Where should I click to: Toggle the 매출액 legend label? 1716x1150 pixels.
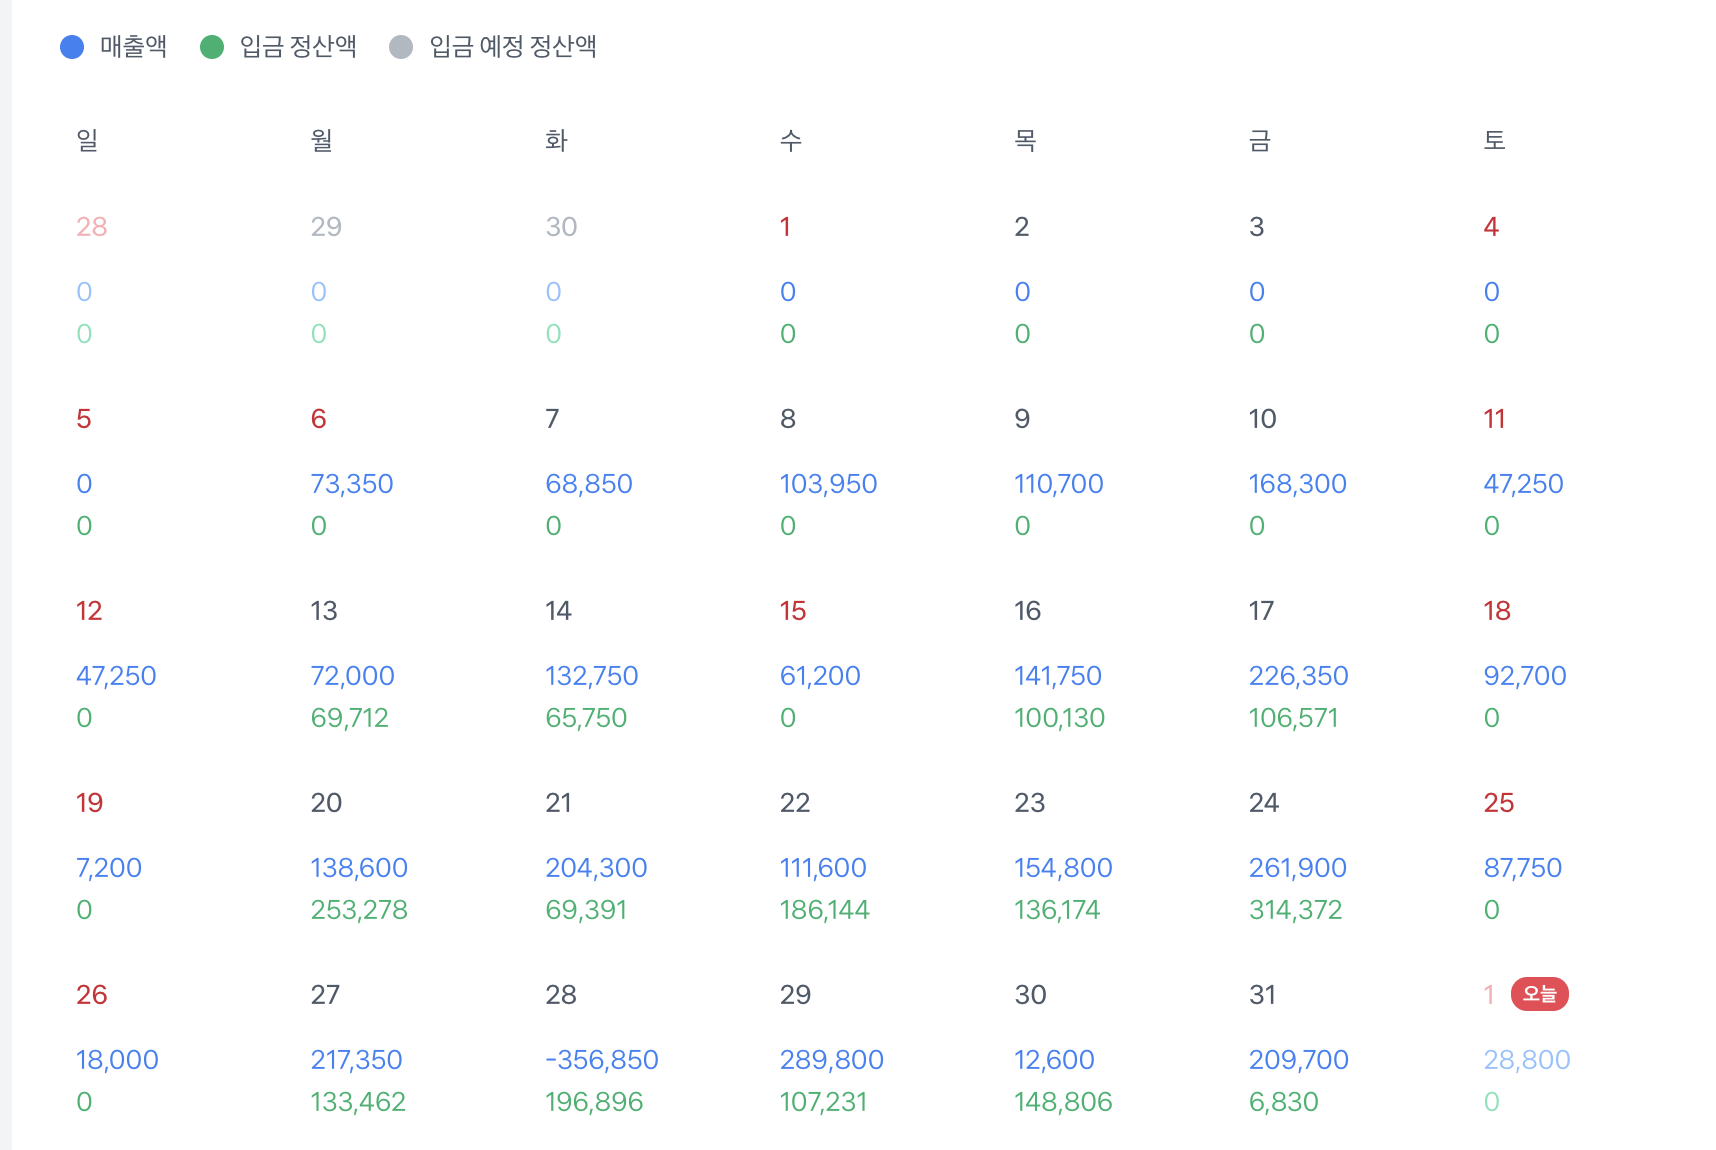point(133,47)
